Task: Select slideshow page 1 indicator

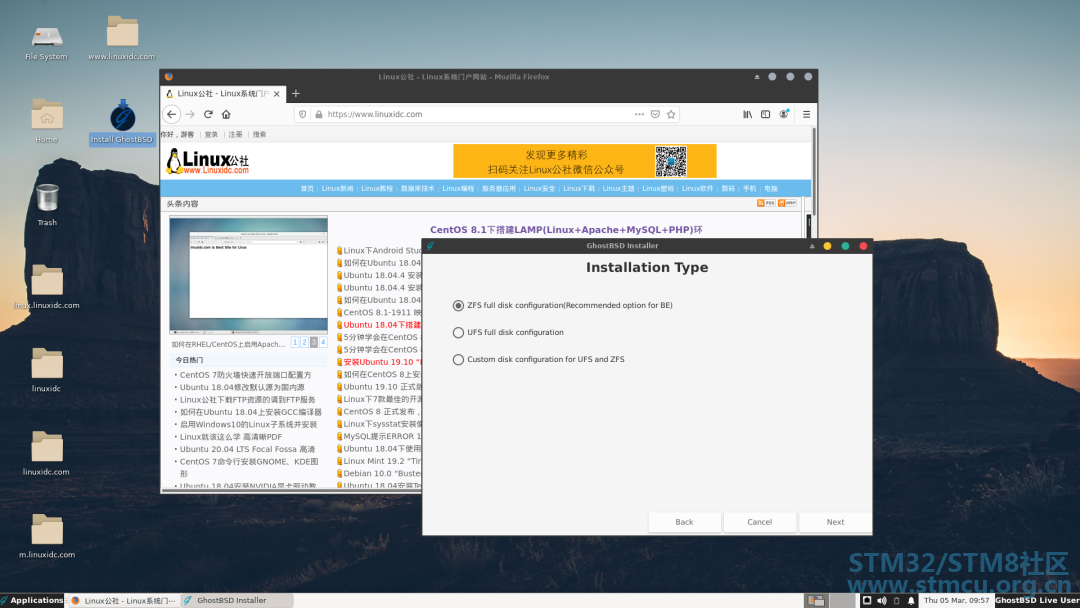Action: click(x=295, y=342)
